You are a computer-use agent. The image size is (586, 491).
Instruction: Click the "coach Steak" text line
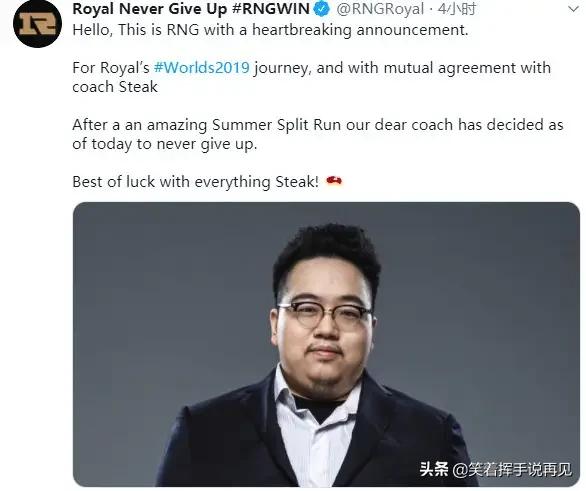[115, 87]
